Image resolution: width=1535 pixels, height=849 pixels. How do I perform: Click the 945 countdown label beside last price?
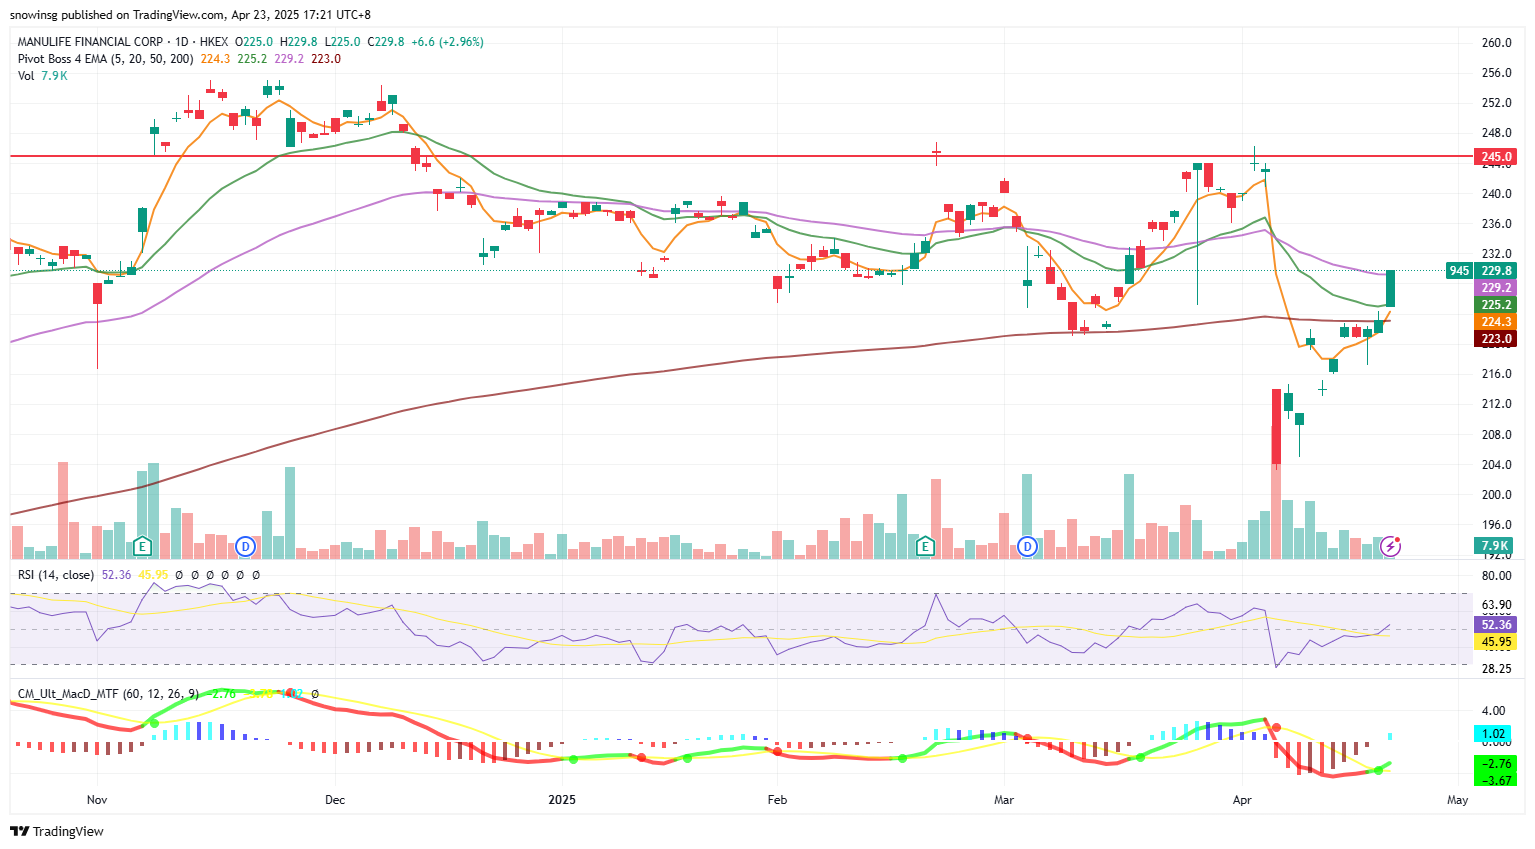(x=1460, y=271)
